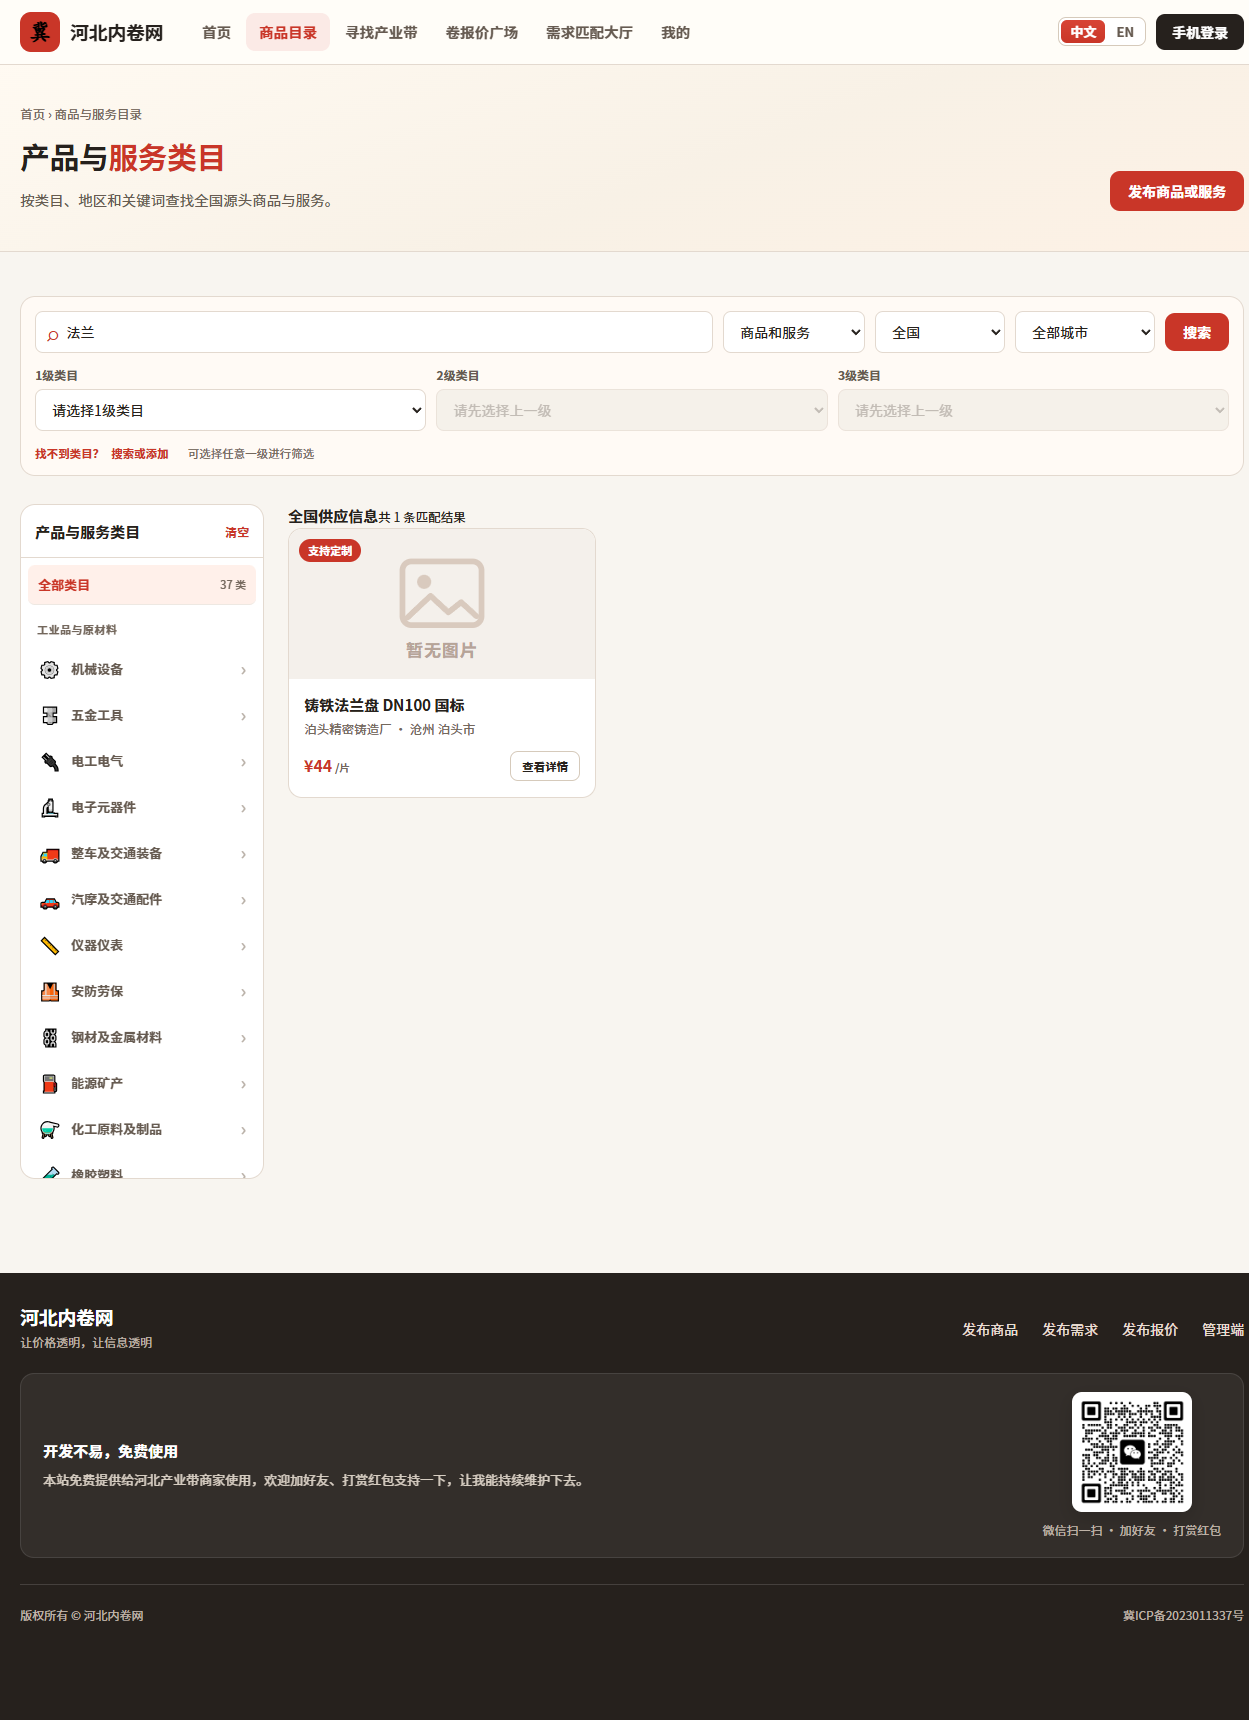
Task: Click the keyword search field containing 法兰
Action: point(374,332)
